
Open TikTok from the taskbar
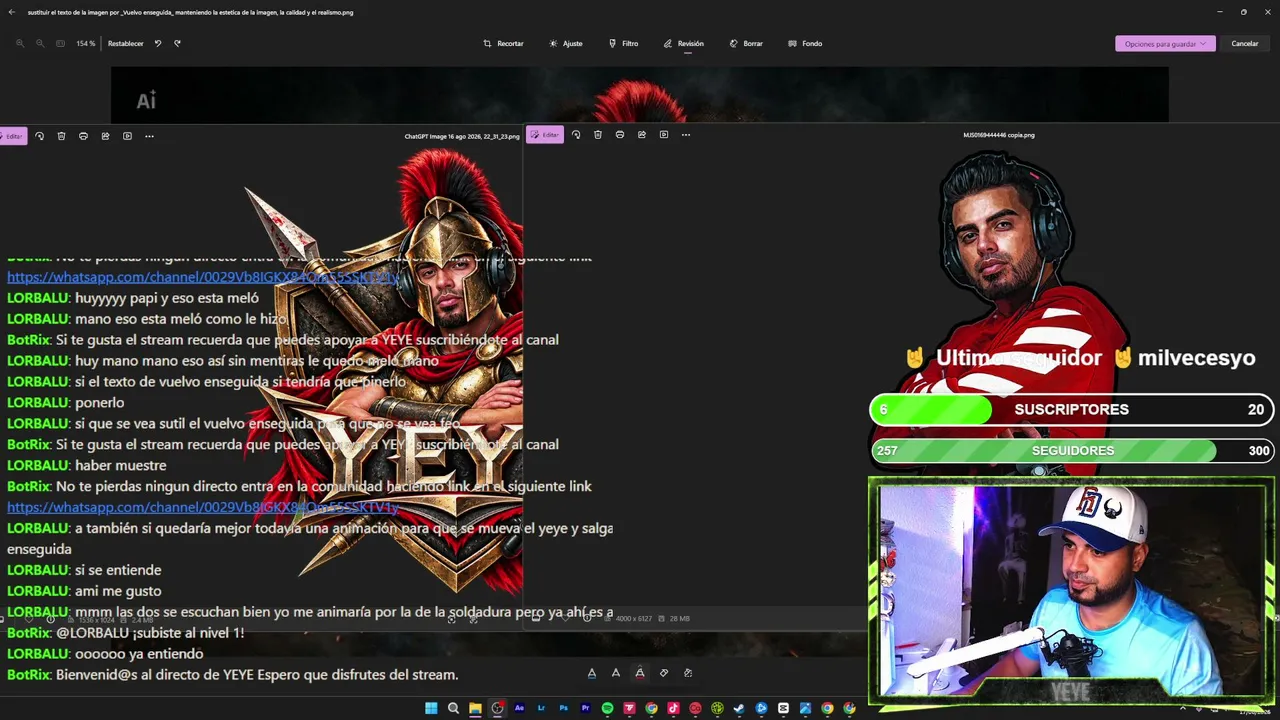pos(673,709)
